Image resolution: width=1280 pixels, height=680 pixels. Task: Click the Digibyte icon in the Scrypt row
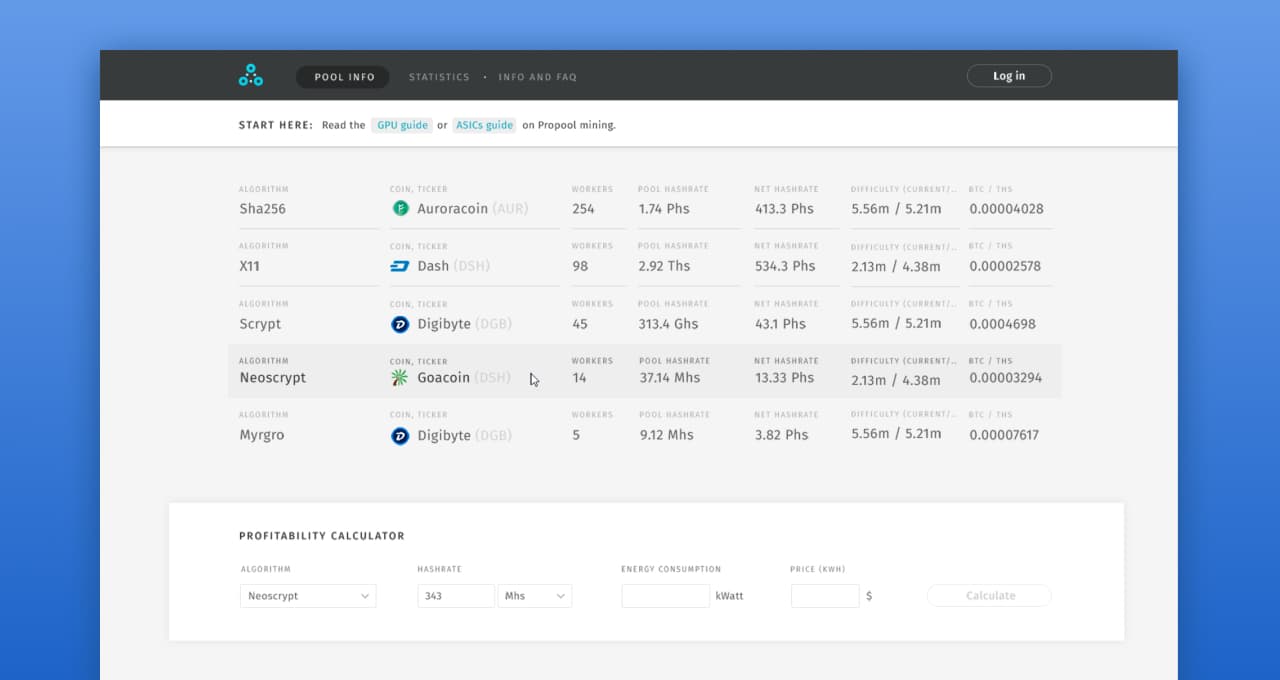[x=400, y=323]
